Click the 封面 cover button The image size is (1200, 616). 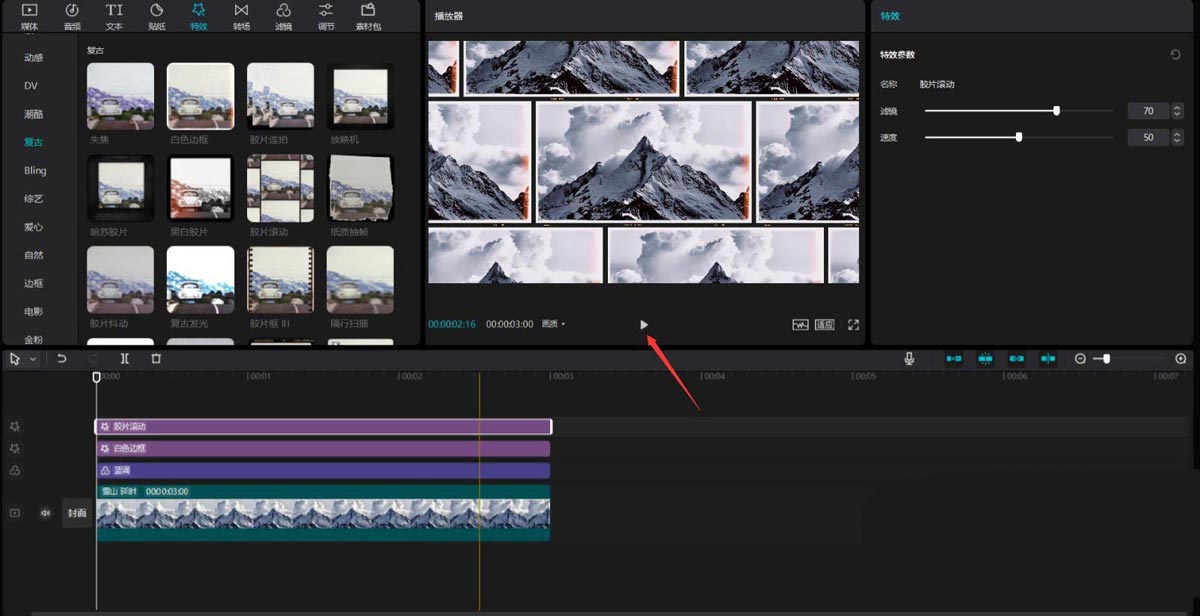(x=78, y=513)
